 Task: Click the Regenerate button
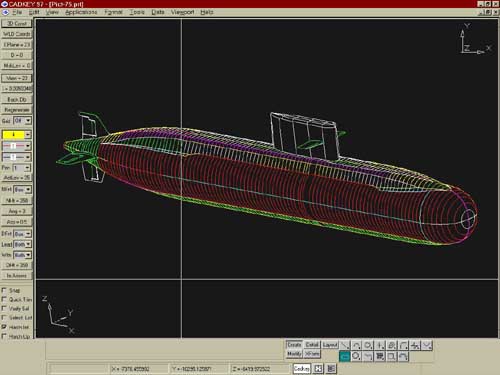pyautogui.click(x=17, y=110)
